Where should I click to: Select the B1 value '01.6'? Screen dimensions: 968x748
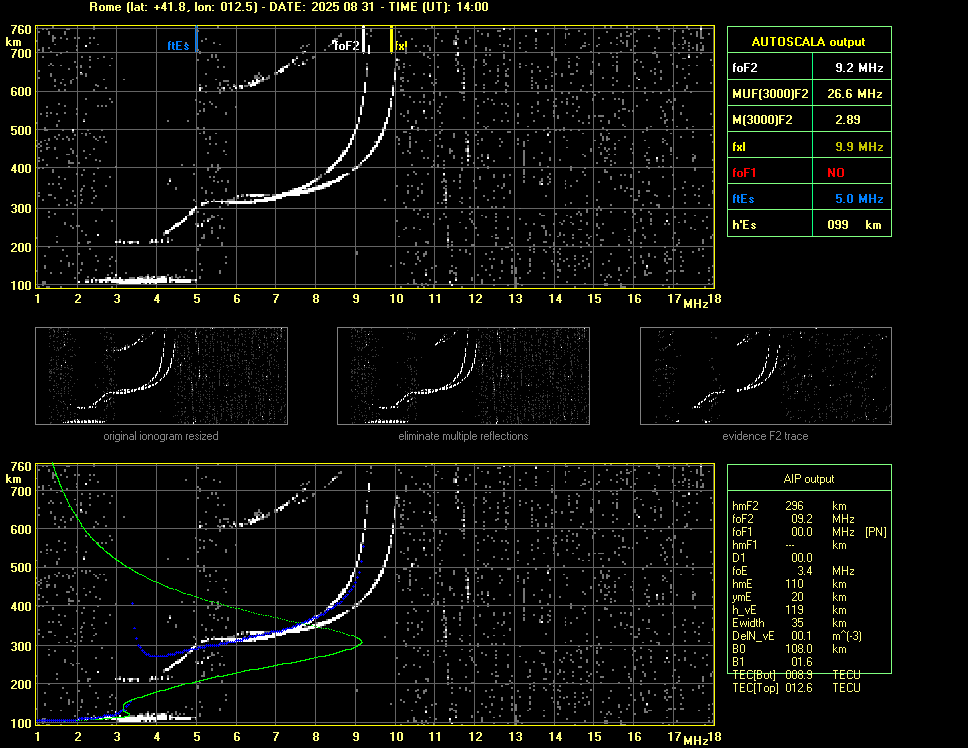click(x=802, y=662)
